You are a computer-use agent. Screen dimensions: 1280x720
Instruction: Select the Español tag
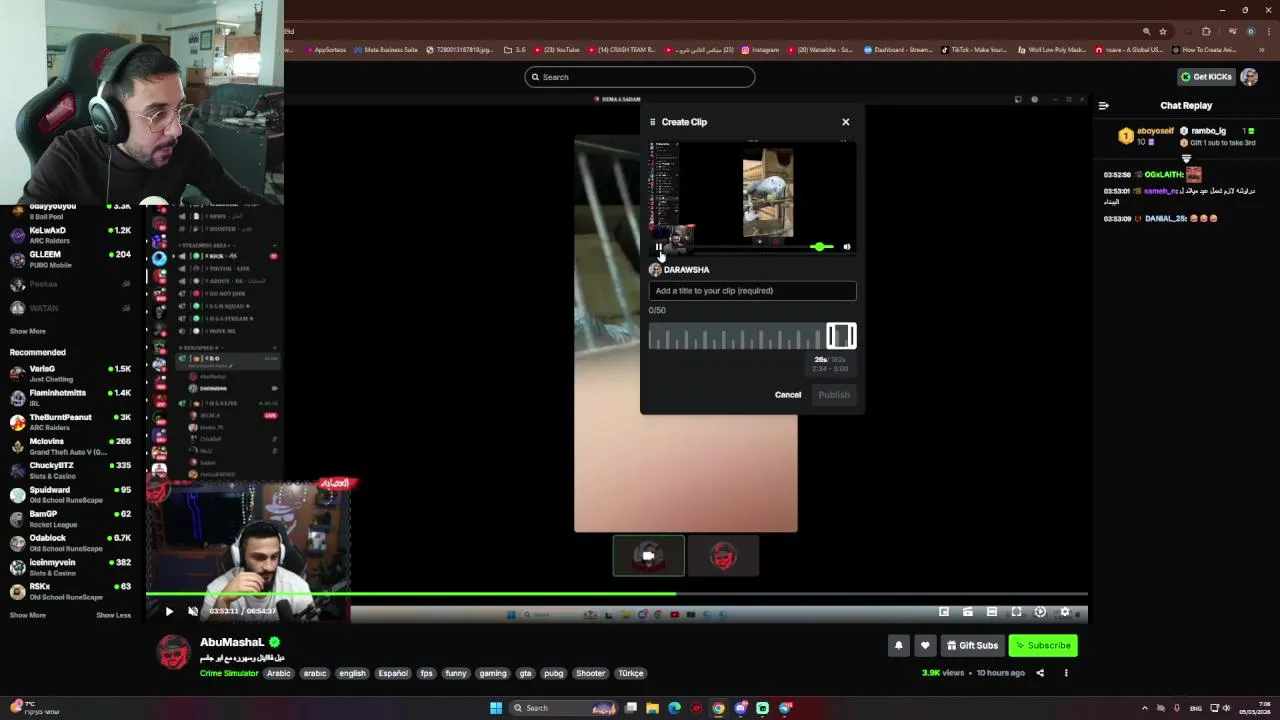click(x=393, y=673)
